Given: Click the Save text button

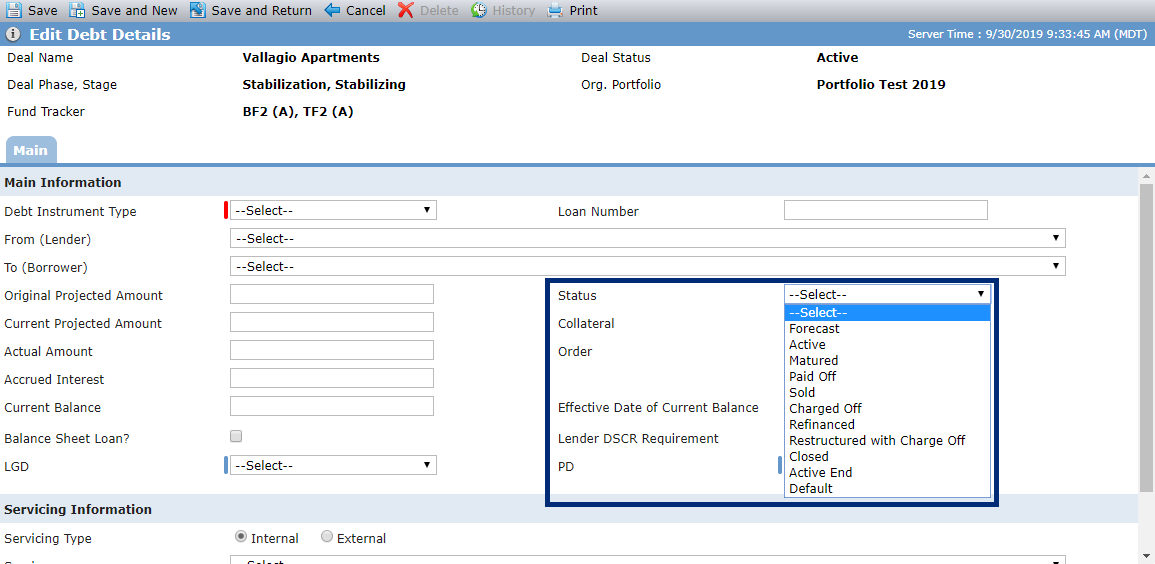Looking at the screenshot, I should pyautogui.click(x=43, y=10).
